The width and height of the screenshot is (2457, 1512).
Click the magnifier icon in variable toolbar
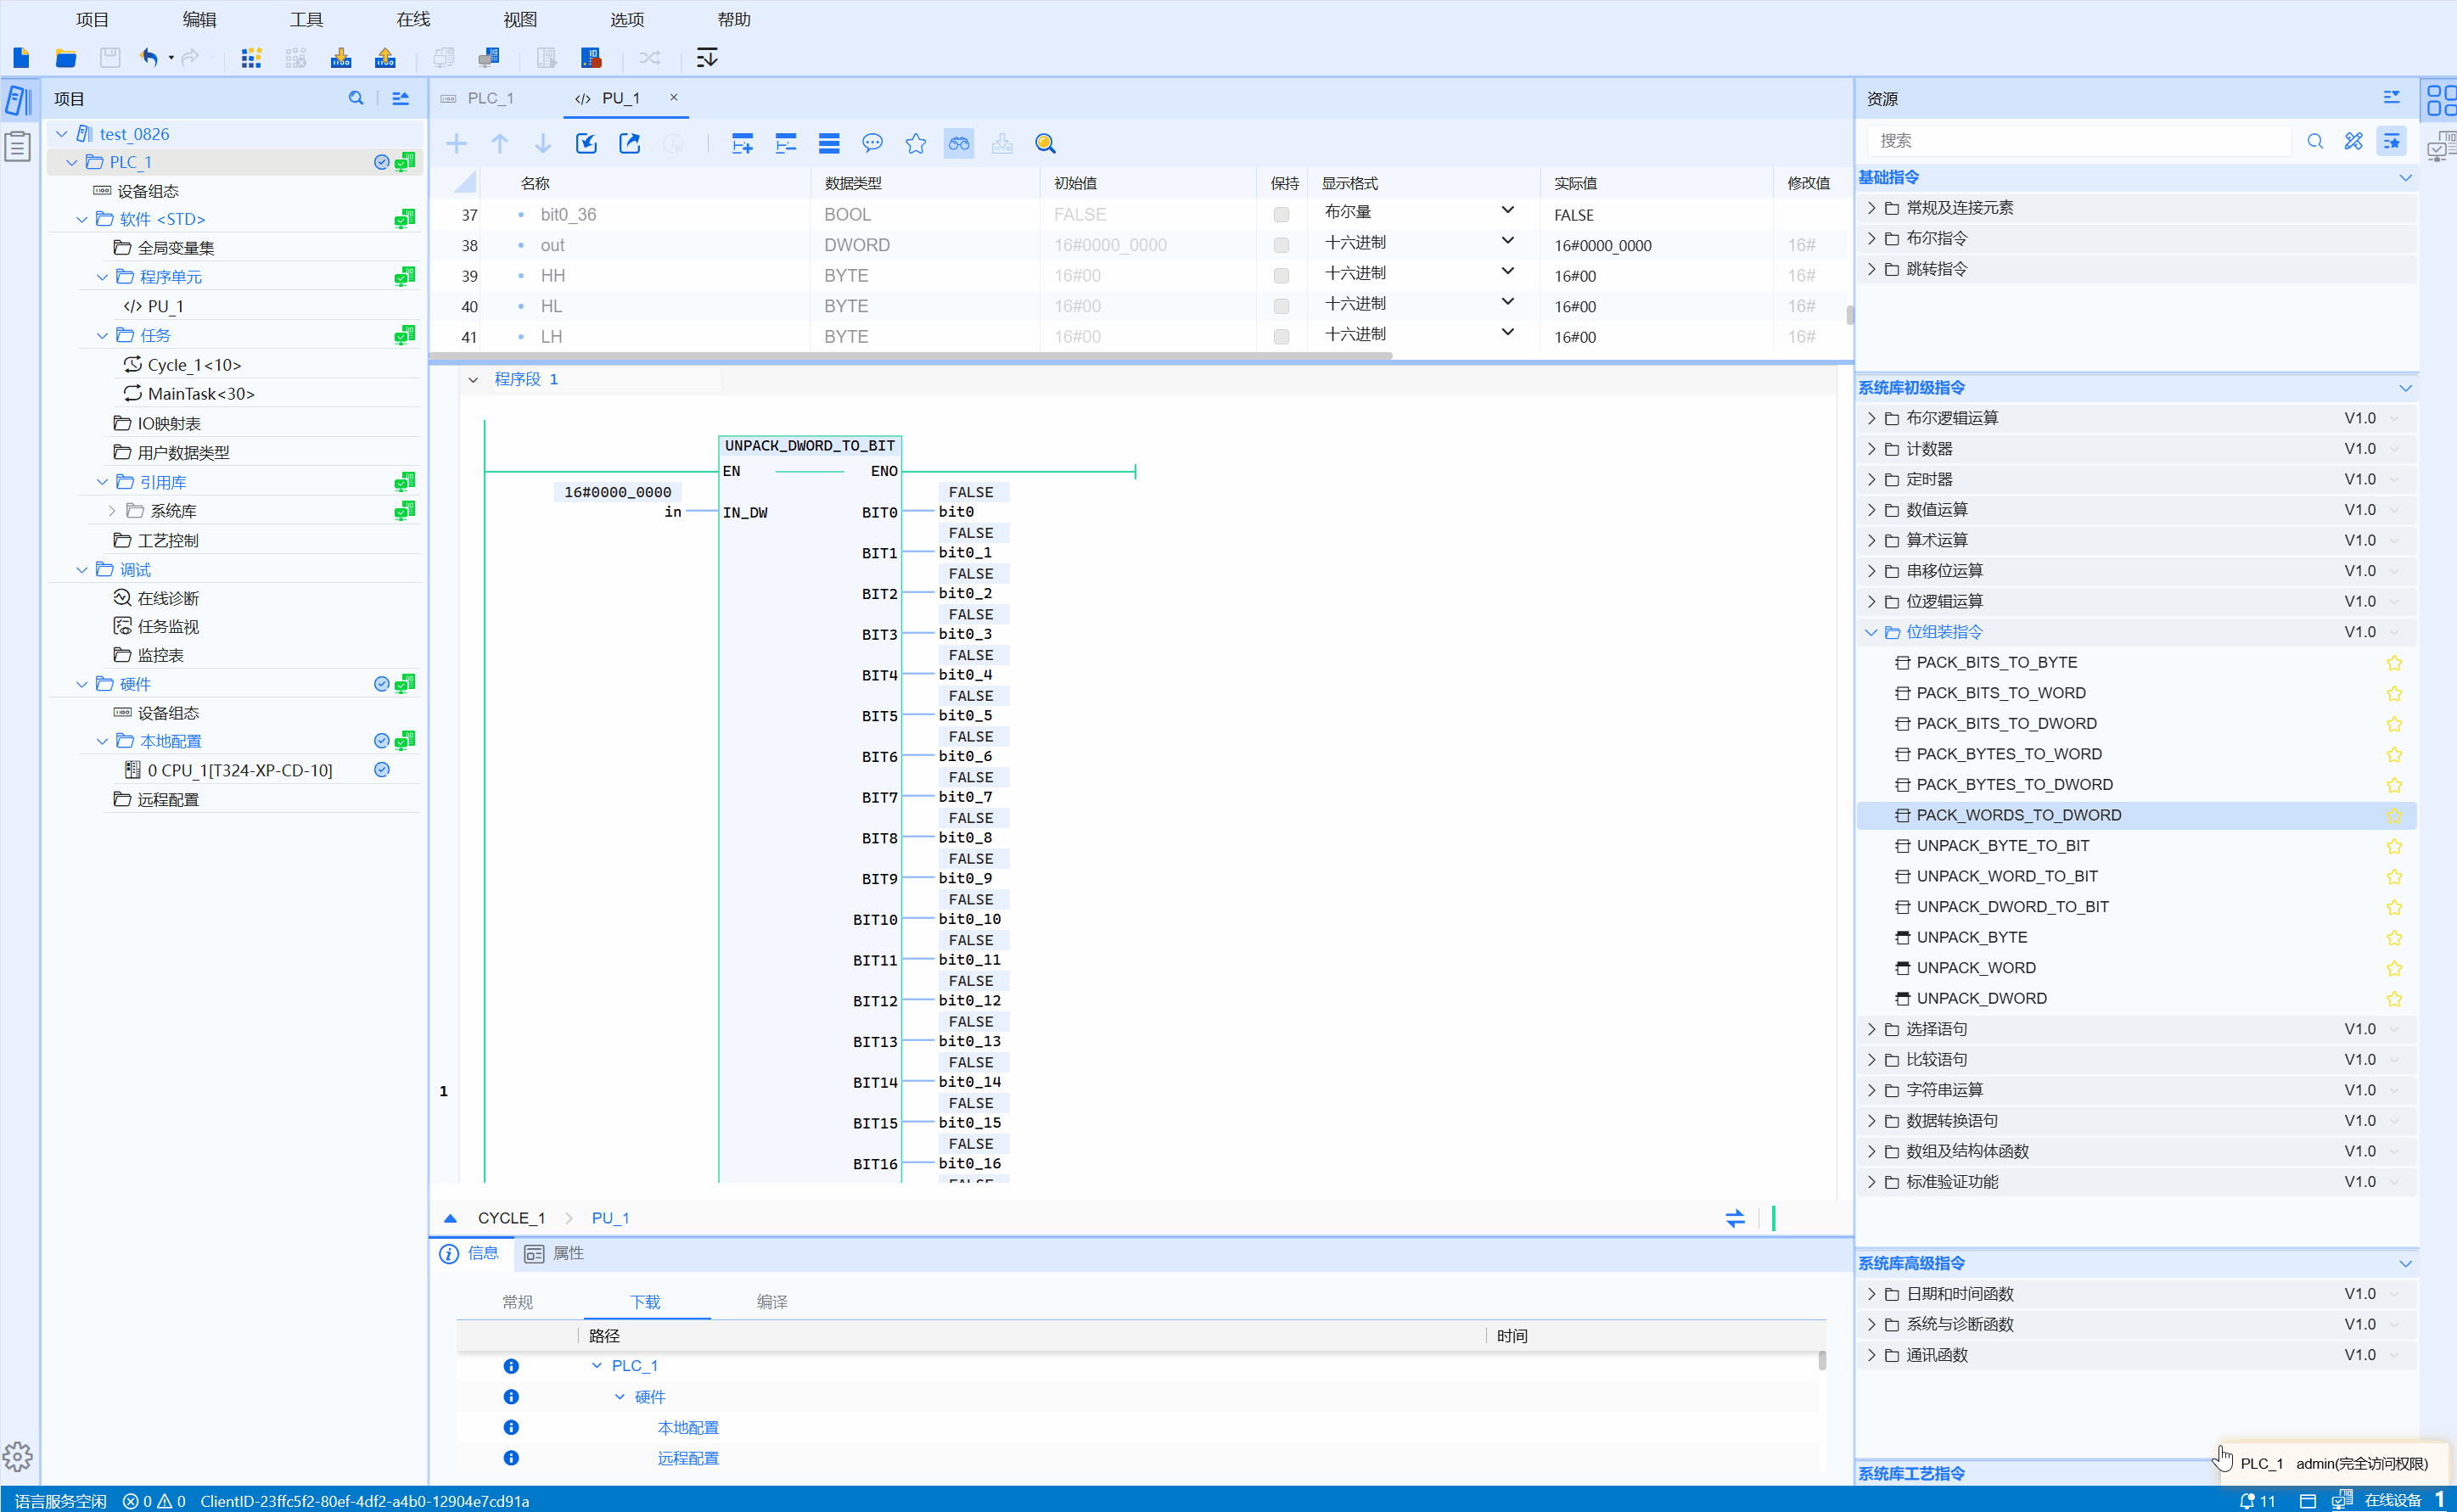(1045, 144)
